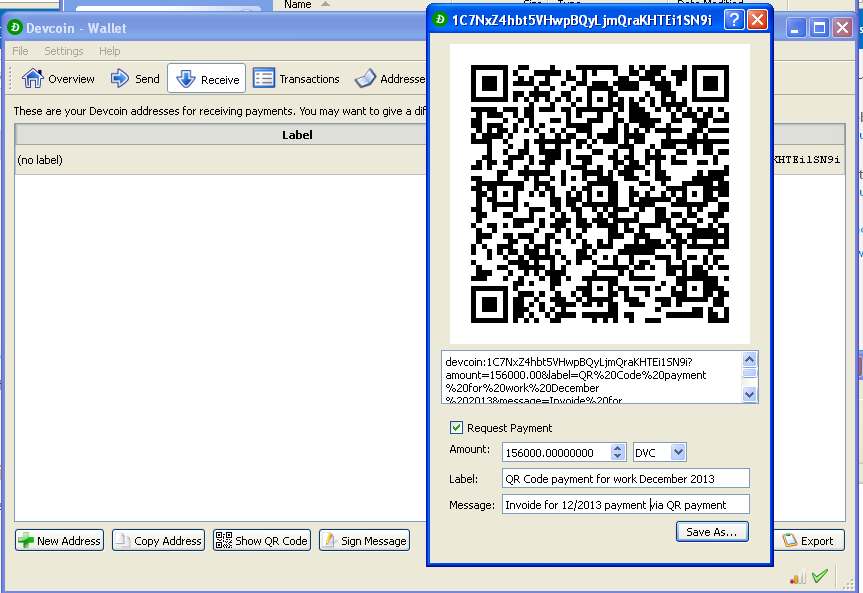The width and height of the screenshot is (863, 593).
Task: Click the green sync checkmark status icon
Action: [x=820, y=576]
